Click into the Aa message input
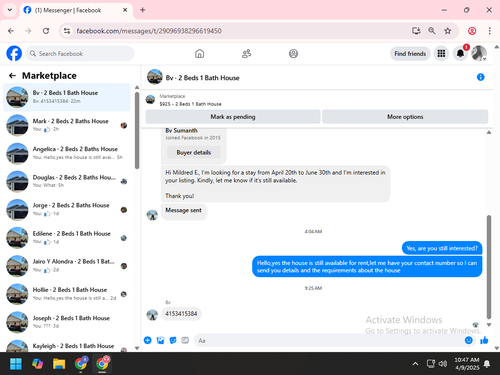This screenshot has width=500, height=375. point(328,340)
